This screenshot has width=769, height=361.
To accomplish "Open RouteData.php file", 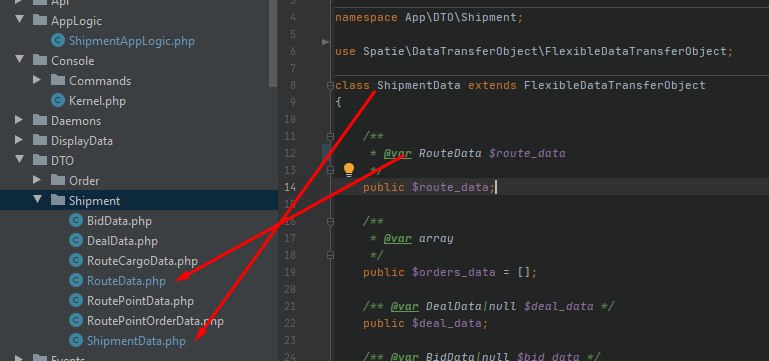I will tap(126, 281).
